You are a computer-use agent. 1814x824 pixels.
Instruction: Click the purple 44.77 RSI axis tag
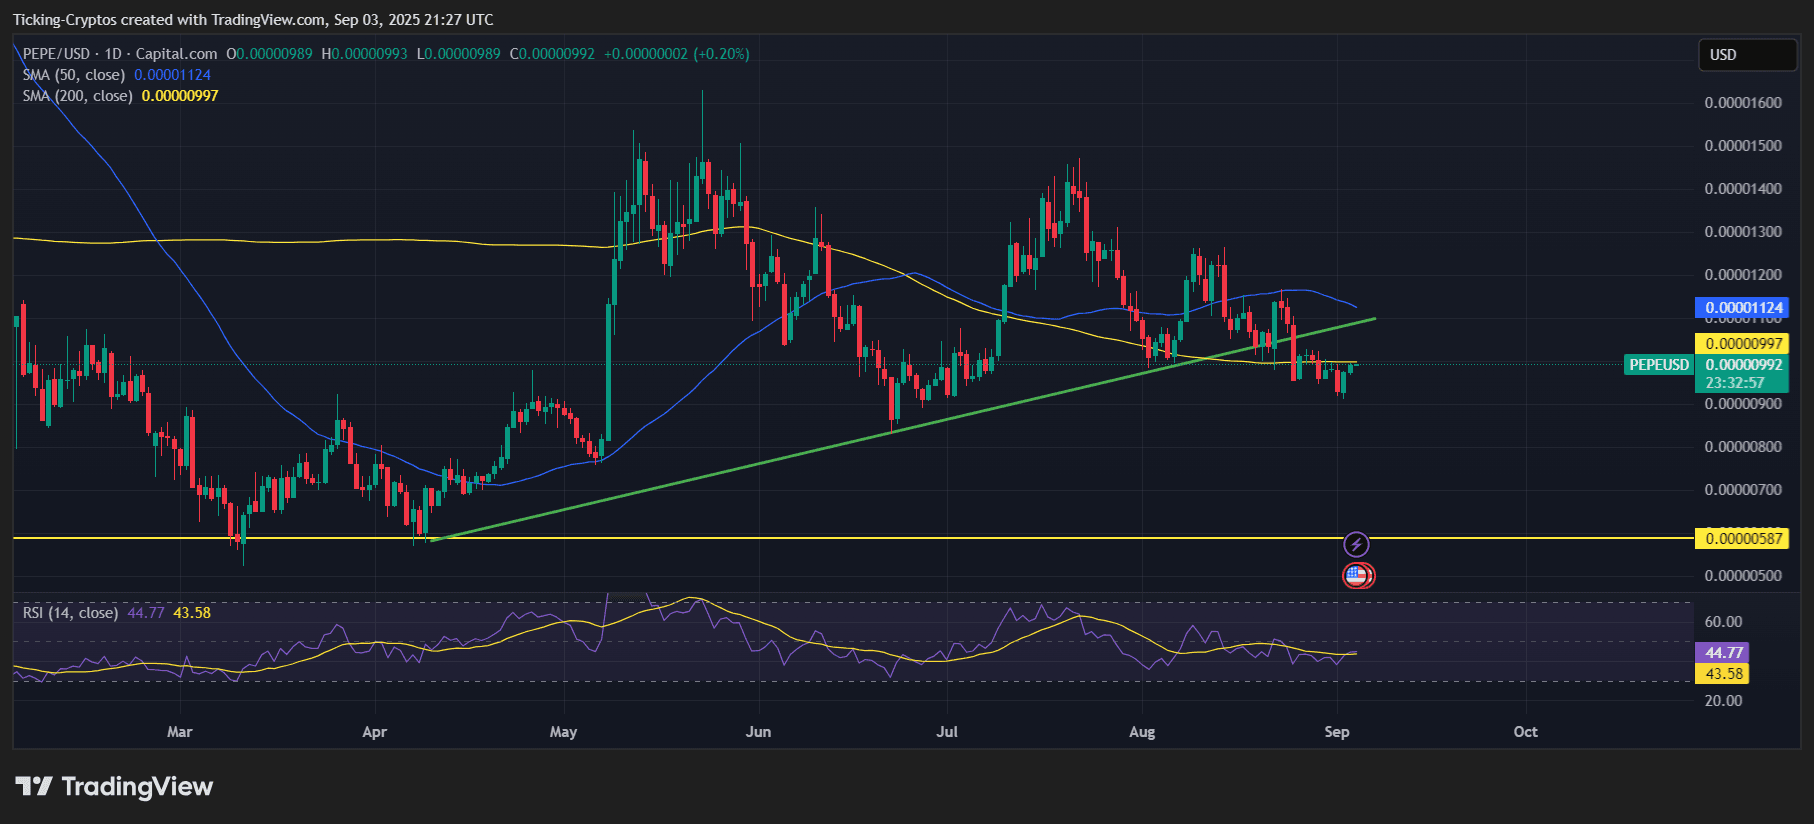(1722, 653)
